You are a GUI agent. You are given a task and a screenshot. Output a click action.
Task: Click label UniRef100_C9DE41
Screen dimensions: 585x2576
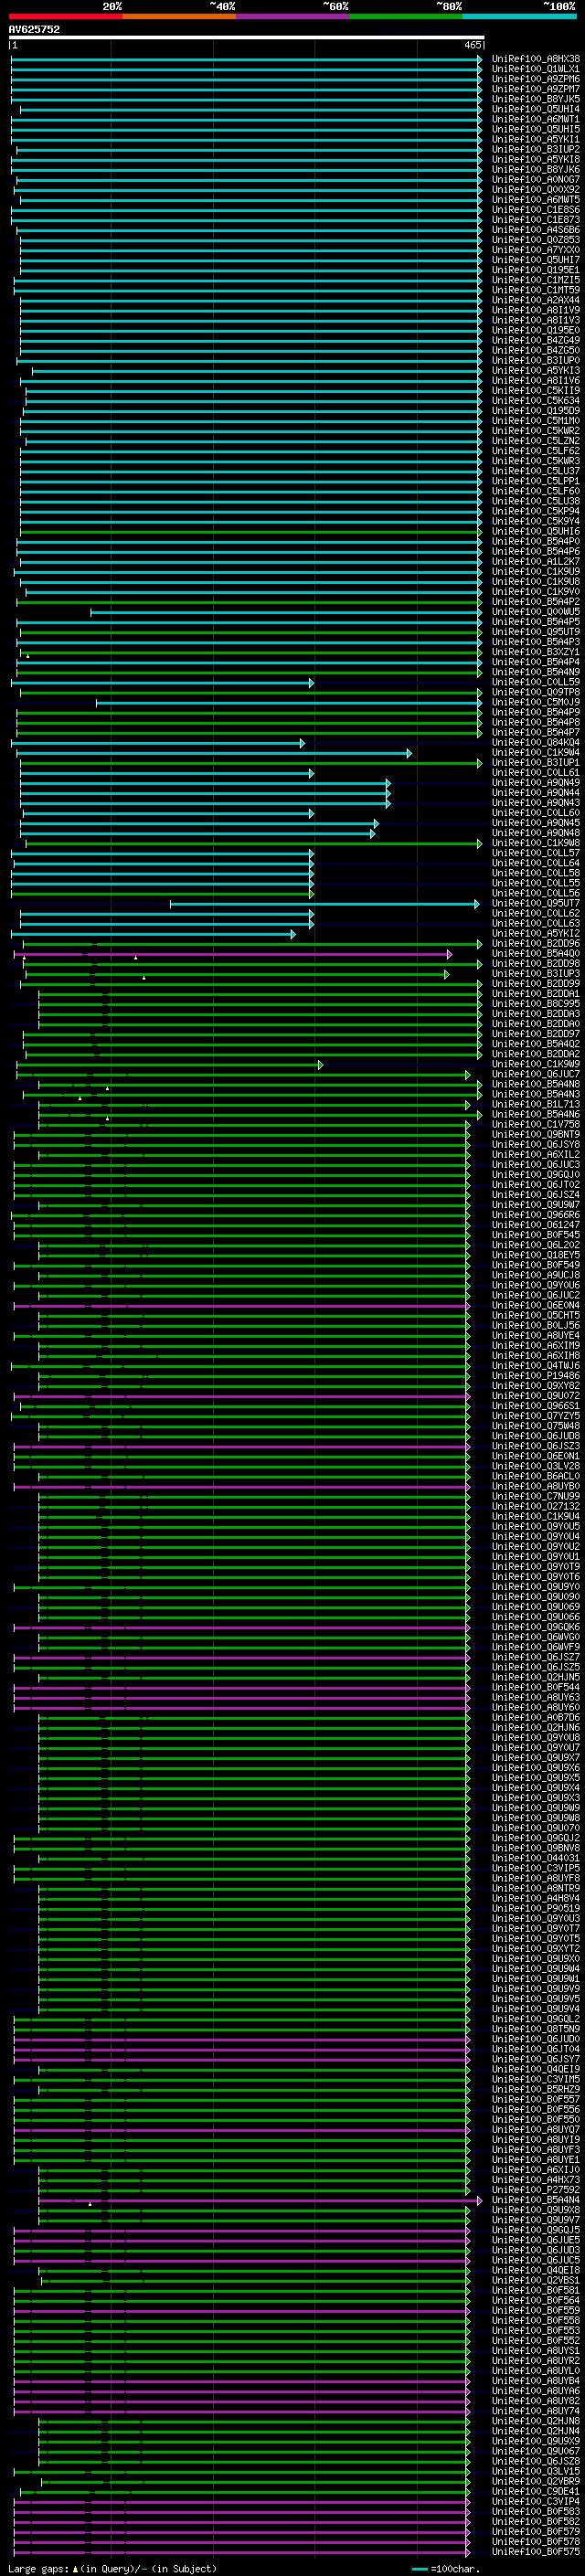536,2491
